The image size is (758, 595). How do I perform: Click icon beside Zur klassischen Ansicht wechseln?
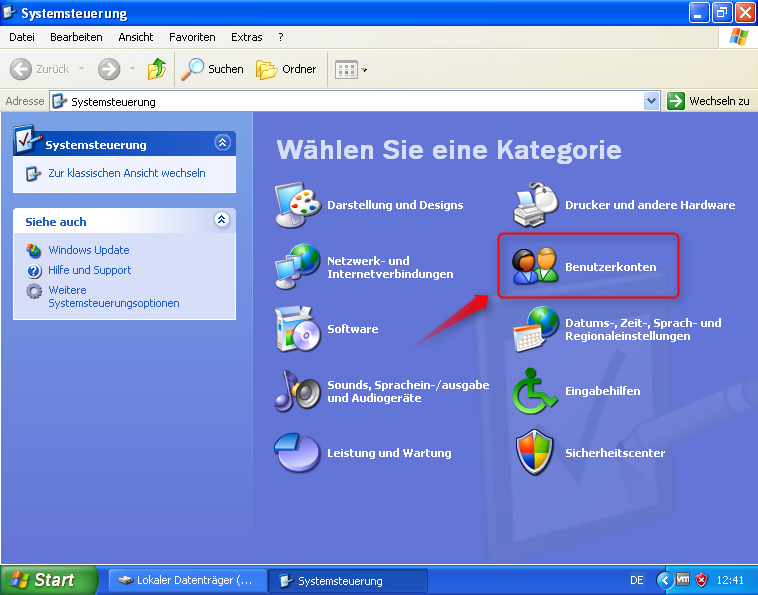33,174
